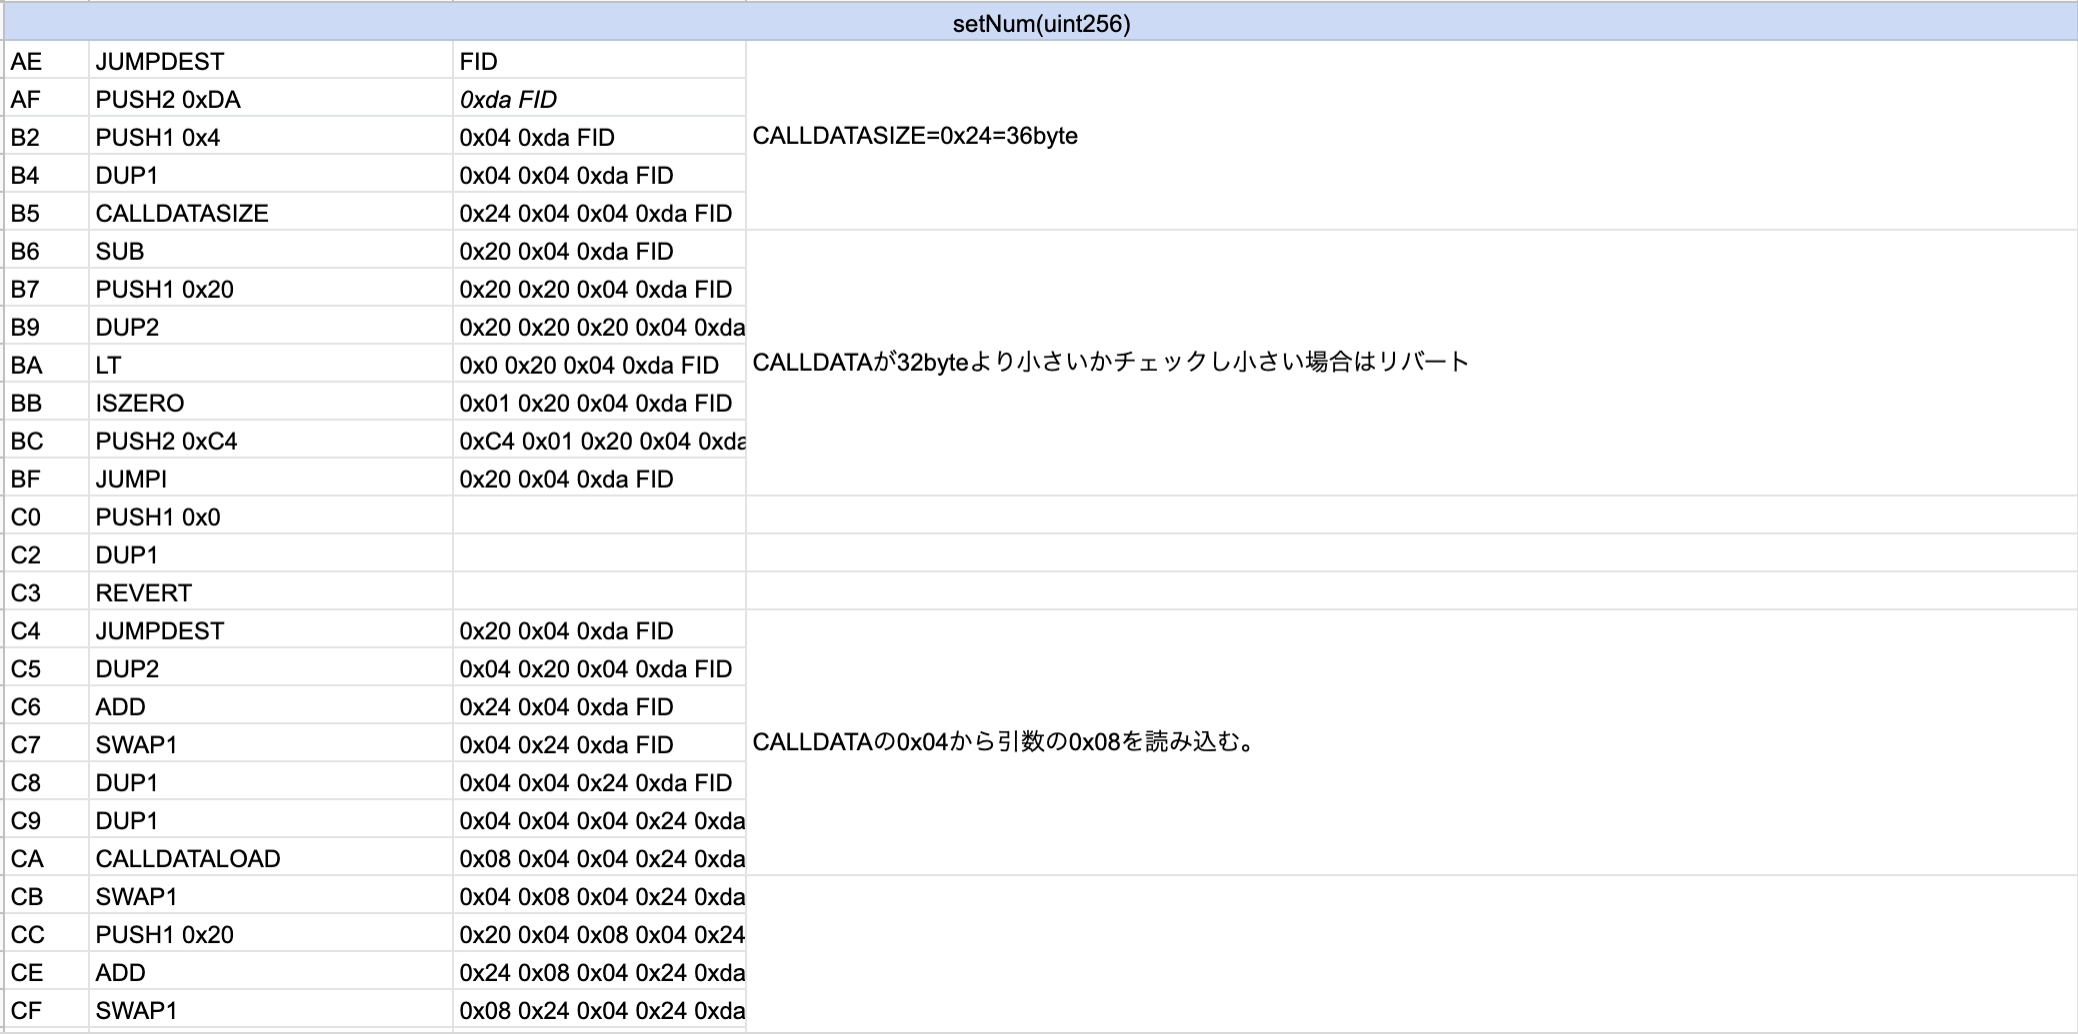This screenshot has height=1034, width=2078.
Task: Select the PUSH1 0x0 opcode cell
Action: pos(270,517)
